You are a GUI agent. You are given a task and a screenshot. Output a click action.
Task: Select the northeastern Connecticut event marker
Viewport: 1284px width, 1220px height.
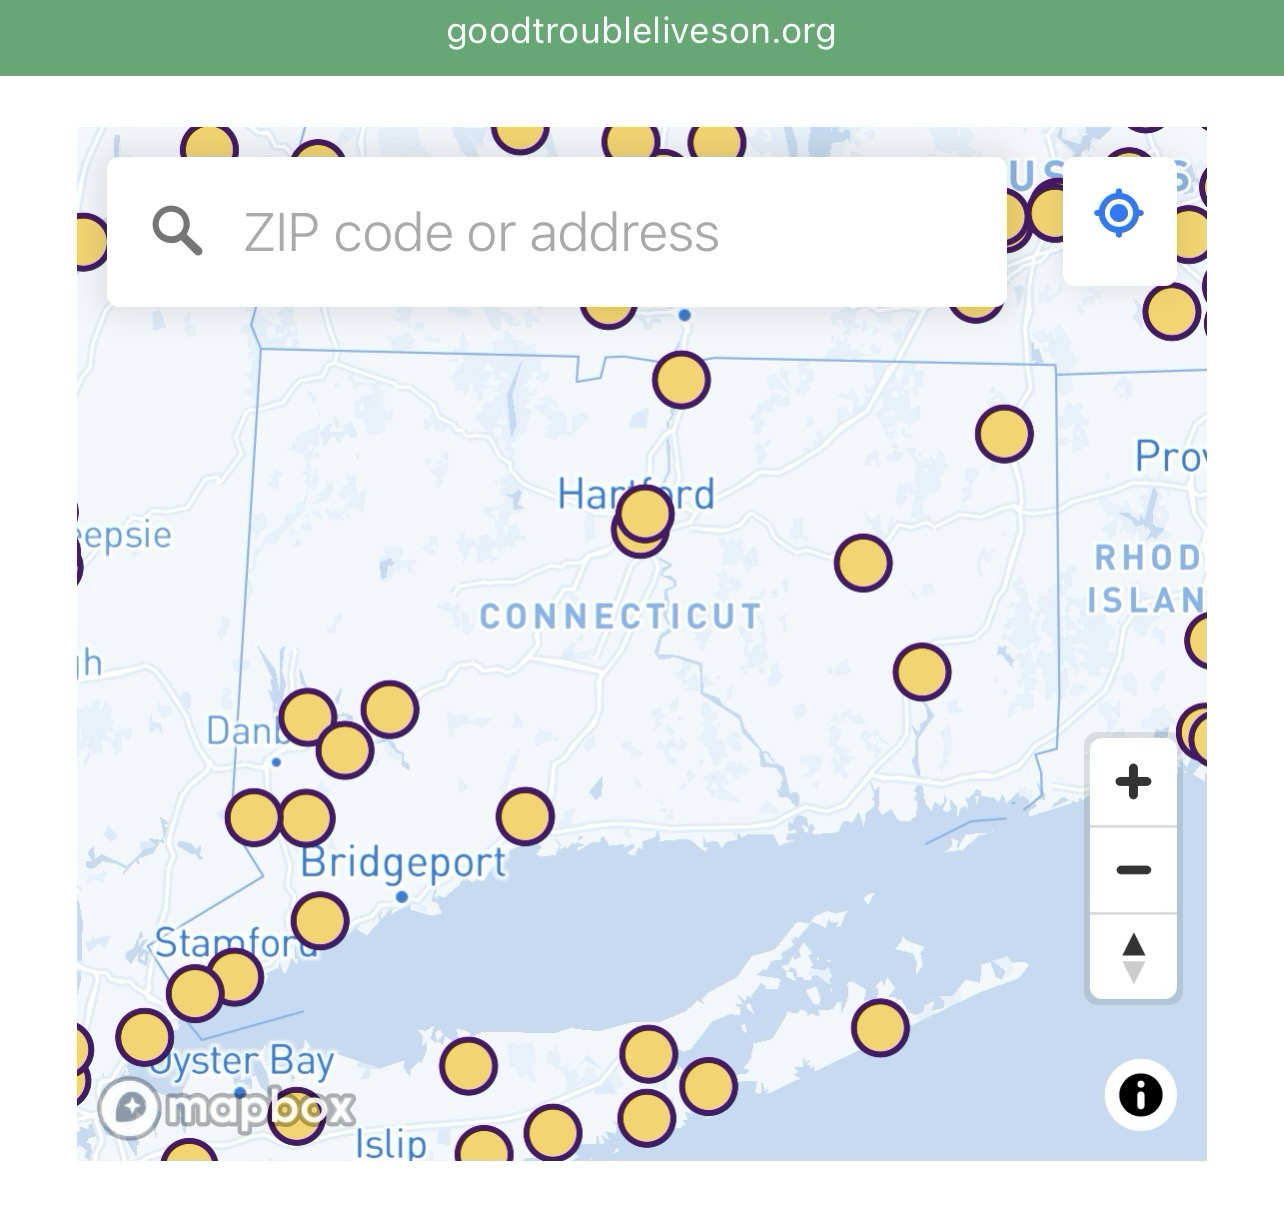[1004, 434]
